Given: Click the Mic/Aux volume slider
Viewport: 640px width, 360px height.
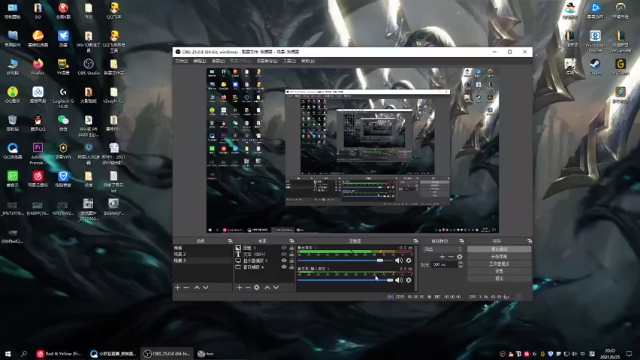Looking at the screenshot, I should (345, 280).
